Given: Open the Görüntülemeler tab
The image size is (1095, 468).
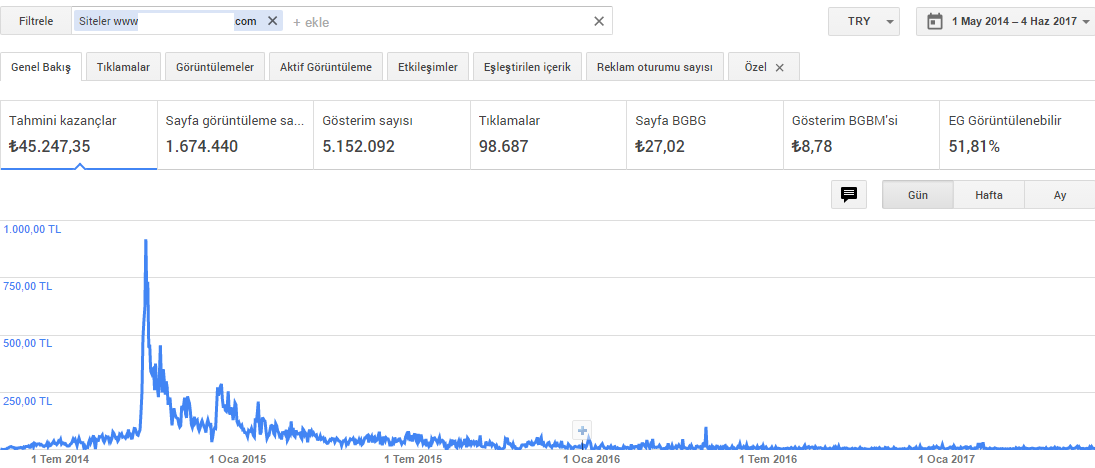Looking at the screenshot, I should [x=214, y=67].
